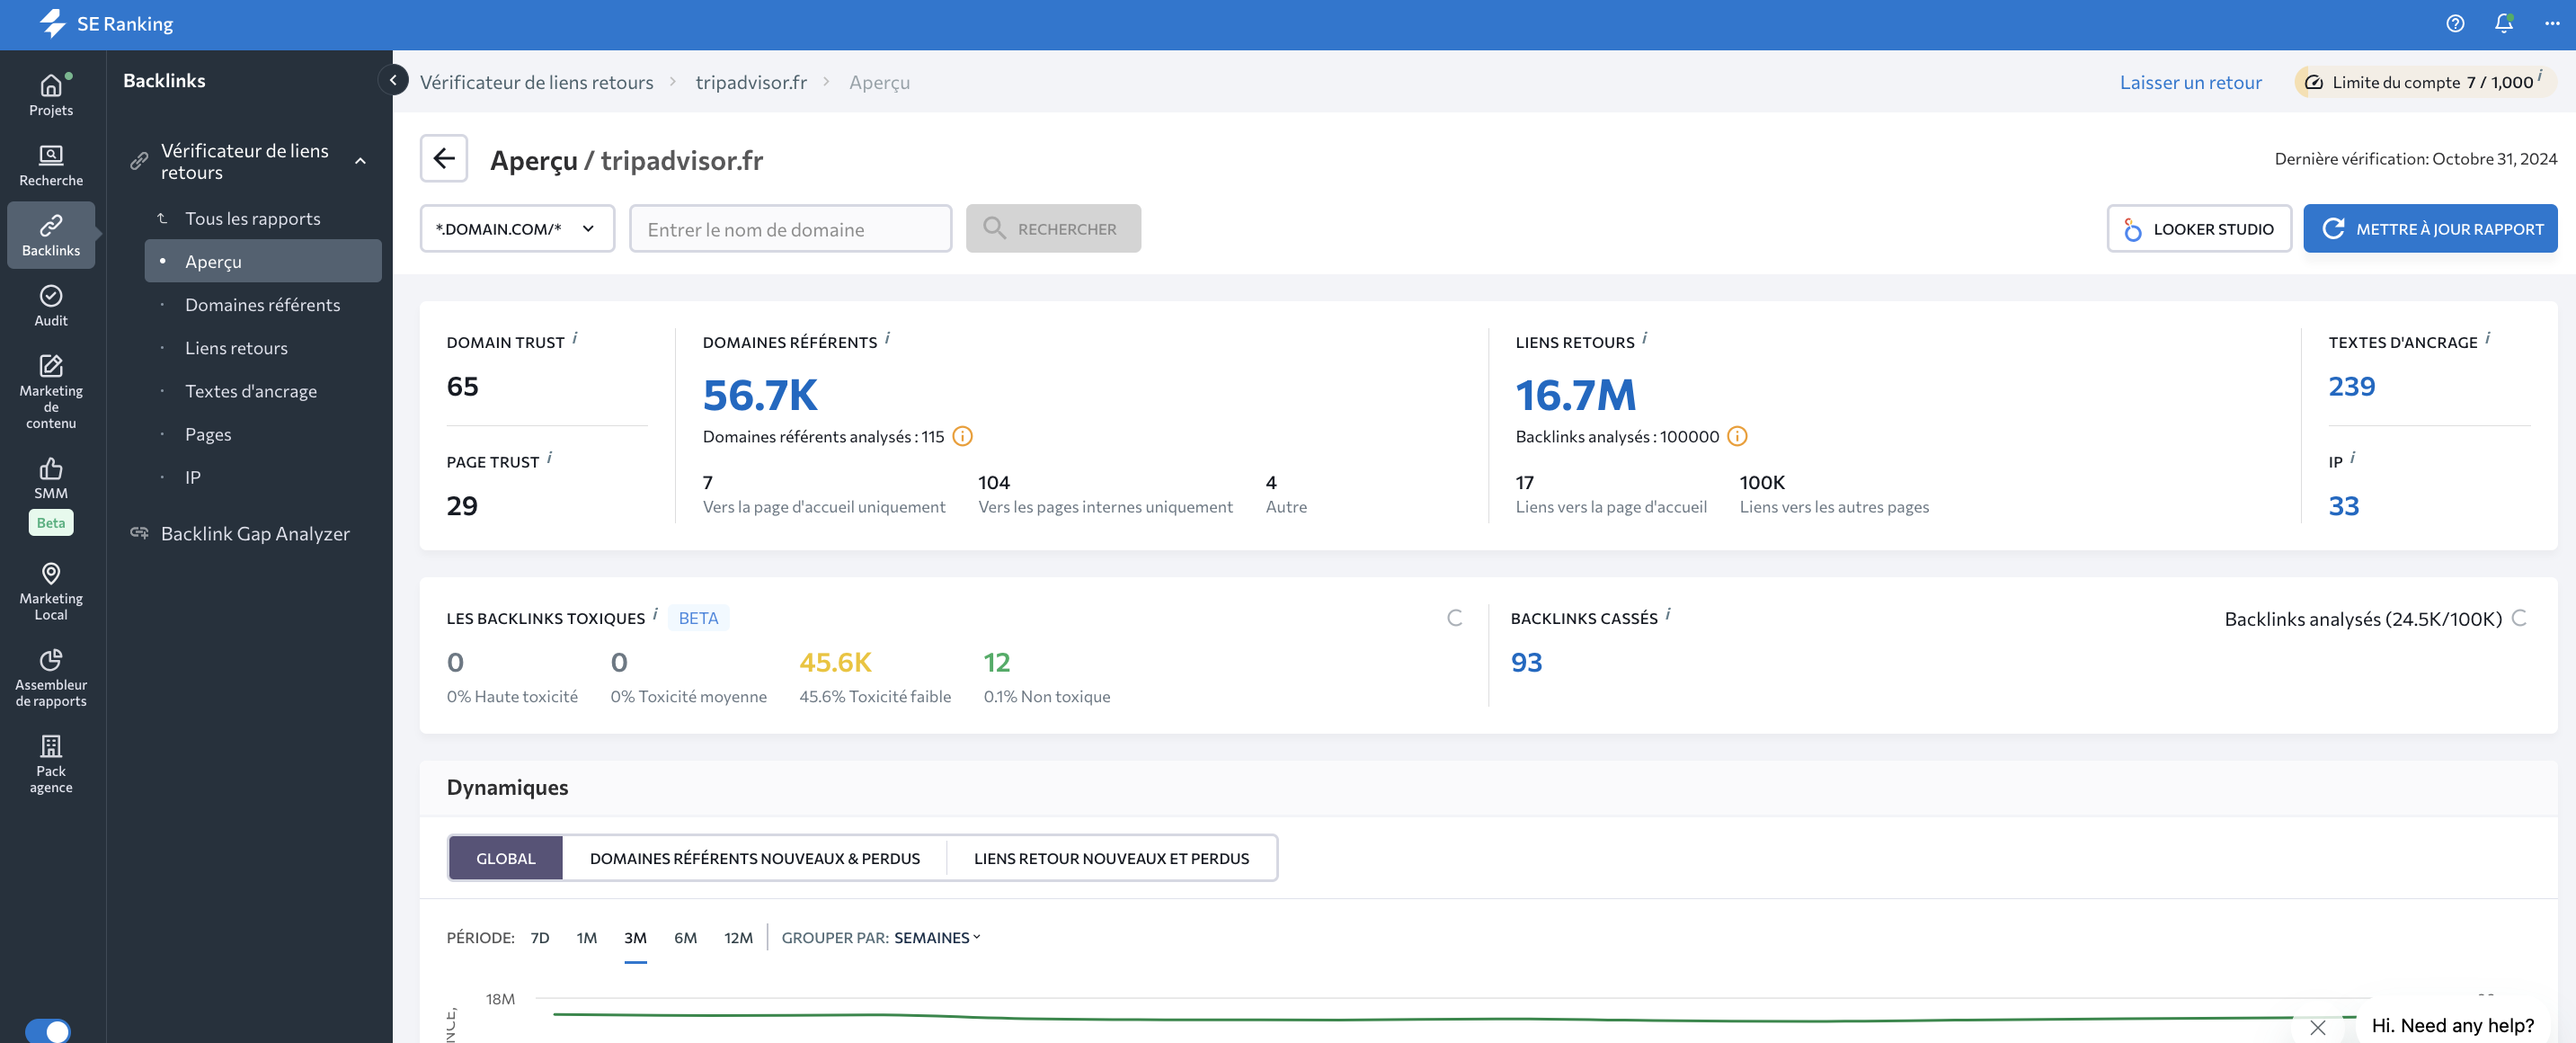Click the 45.6K low toxicity value
The image size is (2576, 1043).
click(x=835, y=662)
